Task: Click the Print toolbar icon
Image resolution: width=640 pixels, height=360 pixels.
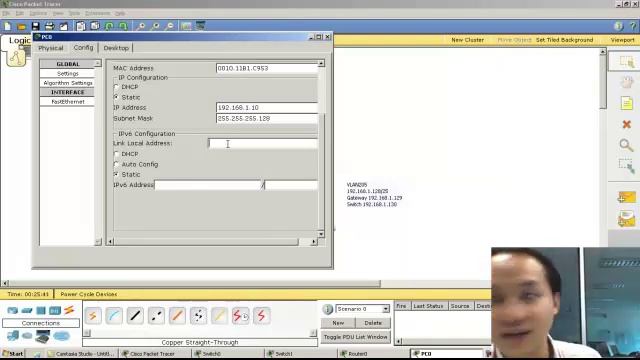Action: [49, 27]
